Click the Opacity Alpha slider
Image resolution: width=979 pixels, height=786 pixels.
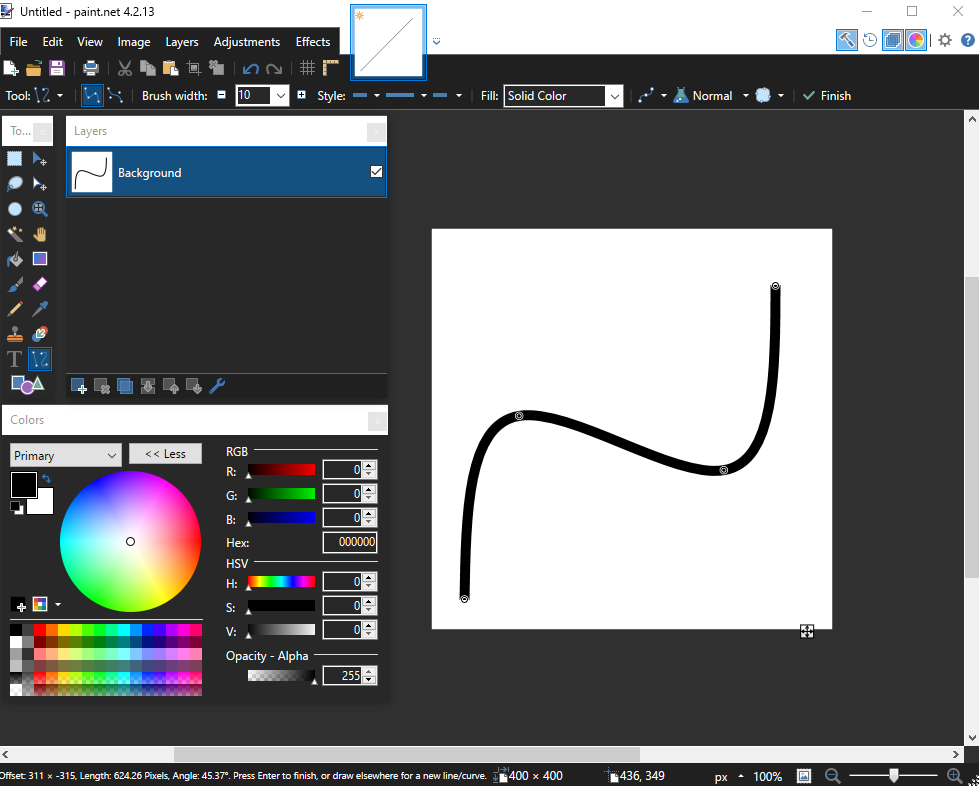282,675
